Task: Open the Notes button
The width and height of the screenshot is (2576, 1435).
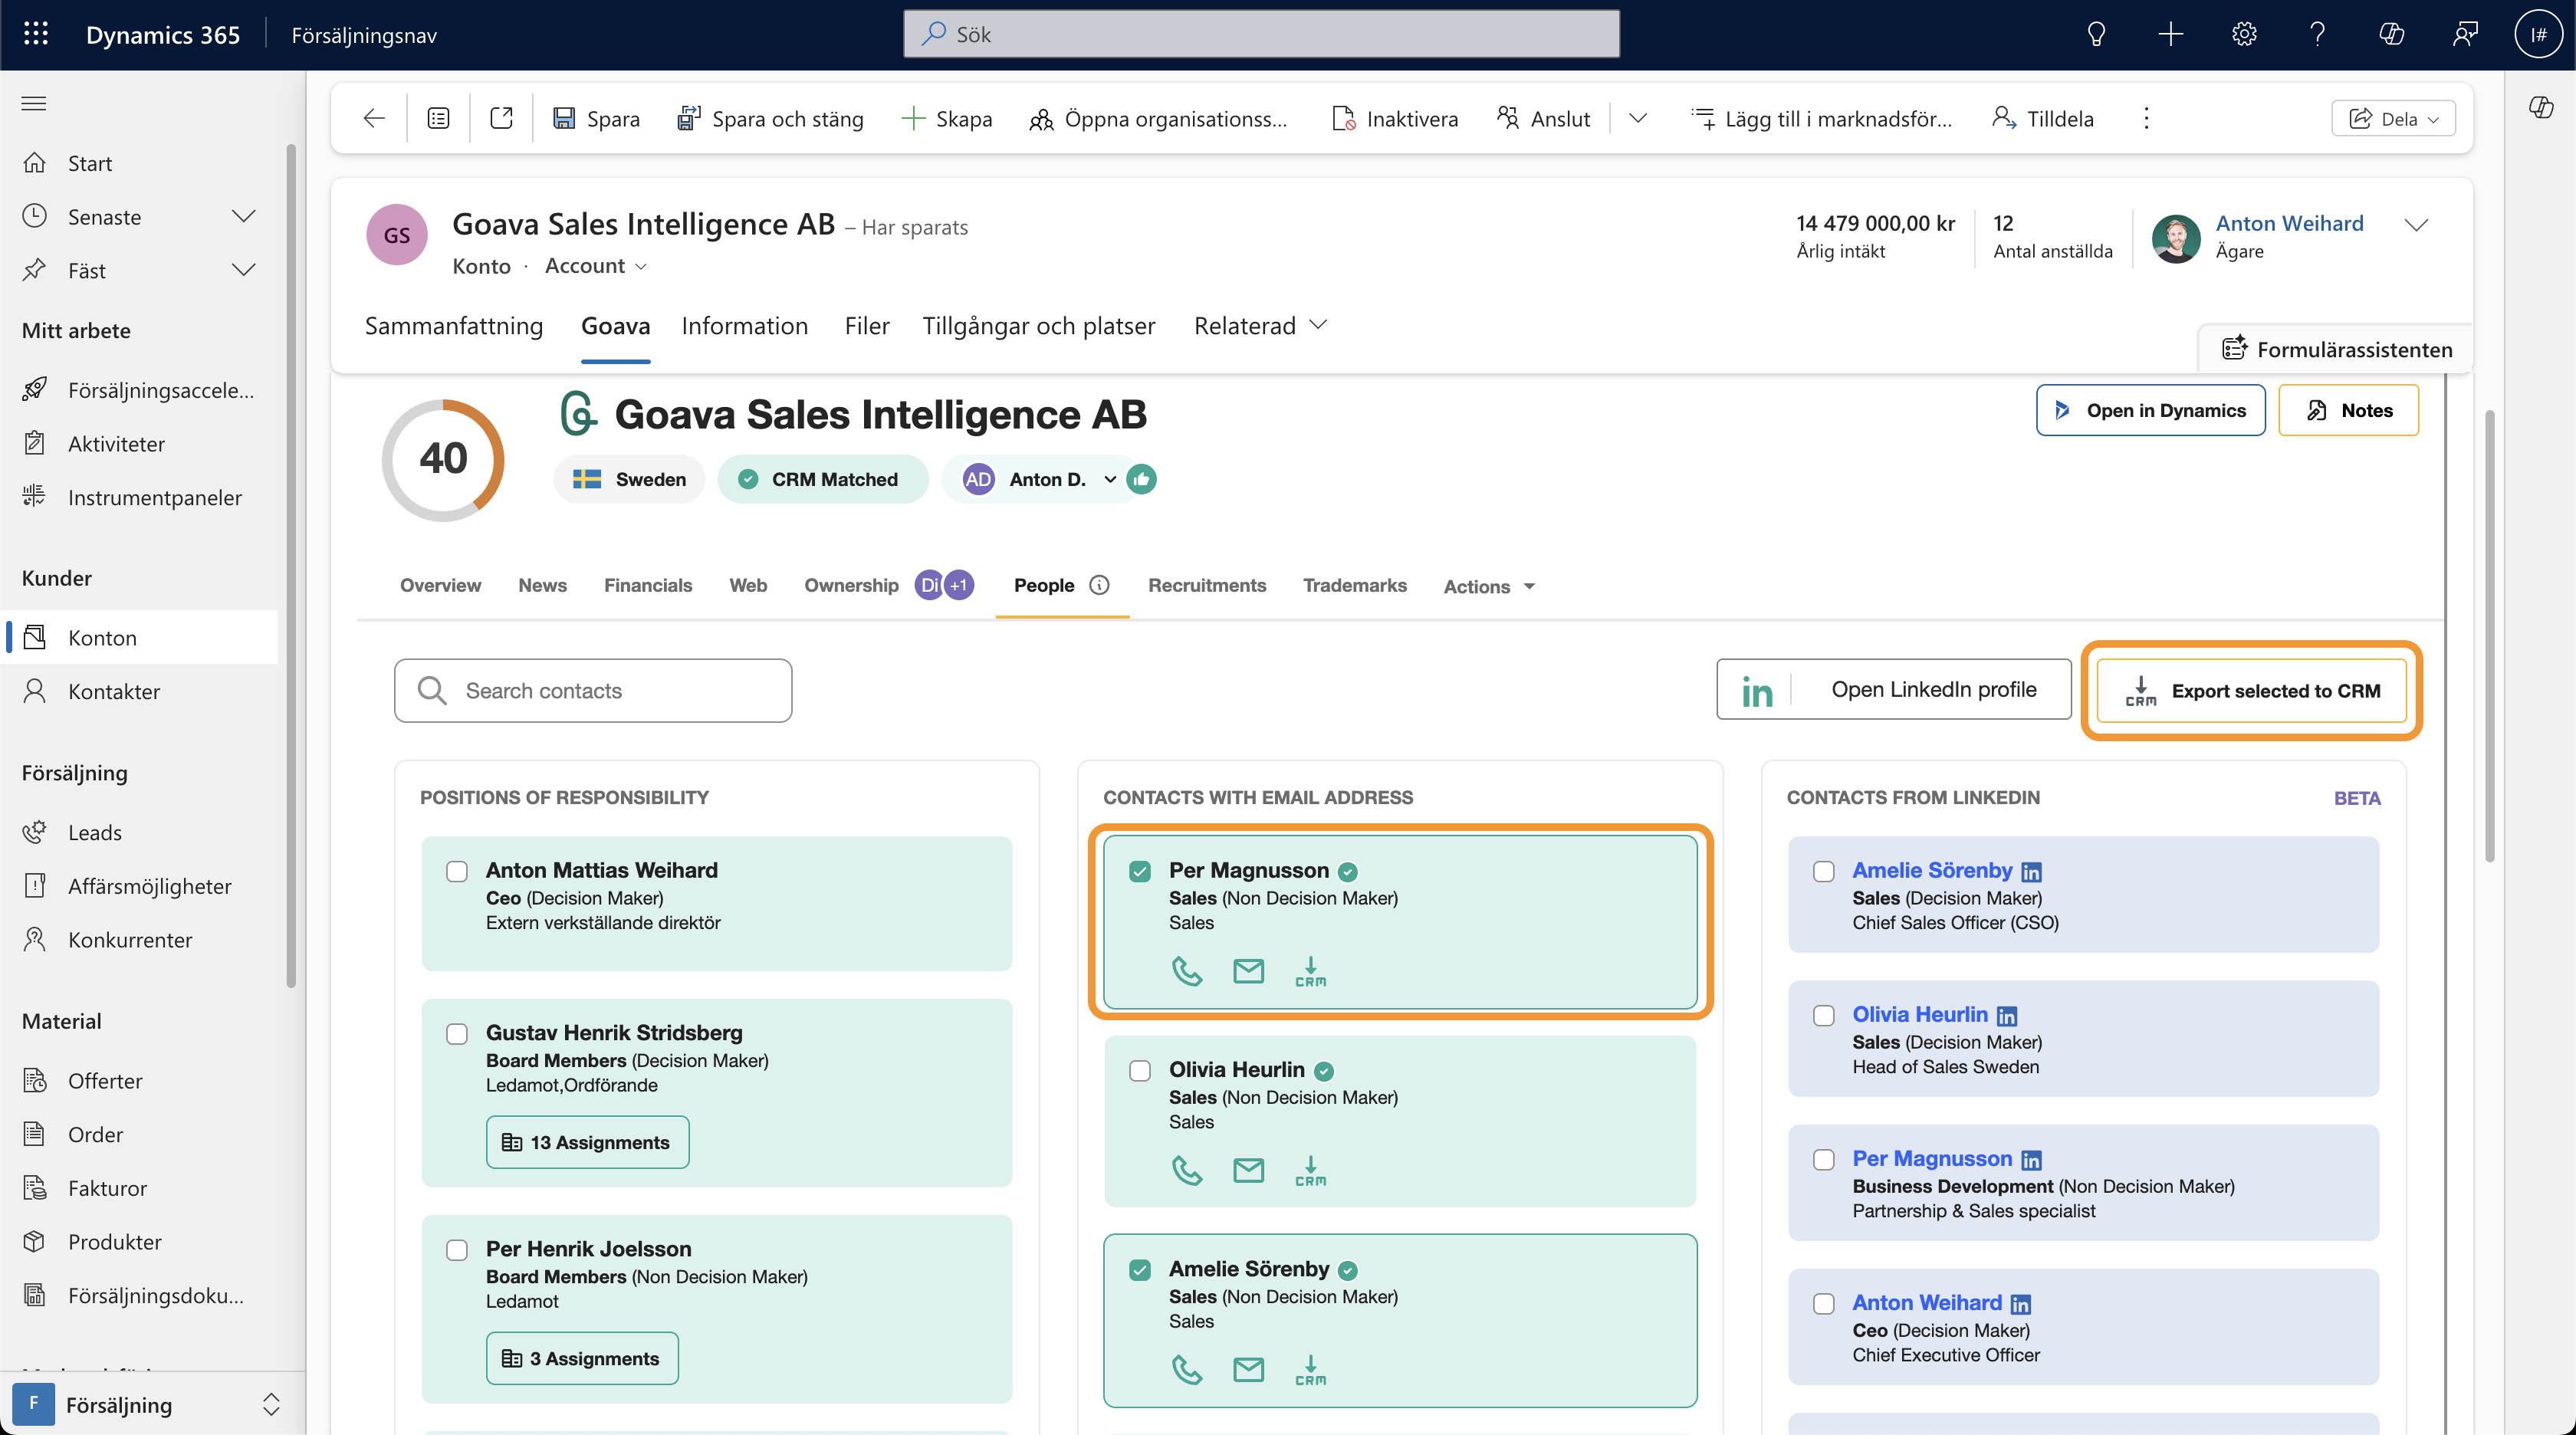Action: point(2348,410)
